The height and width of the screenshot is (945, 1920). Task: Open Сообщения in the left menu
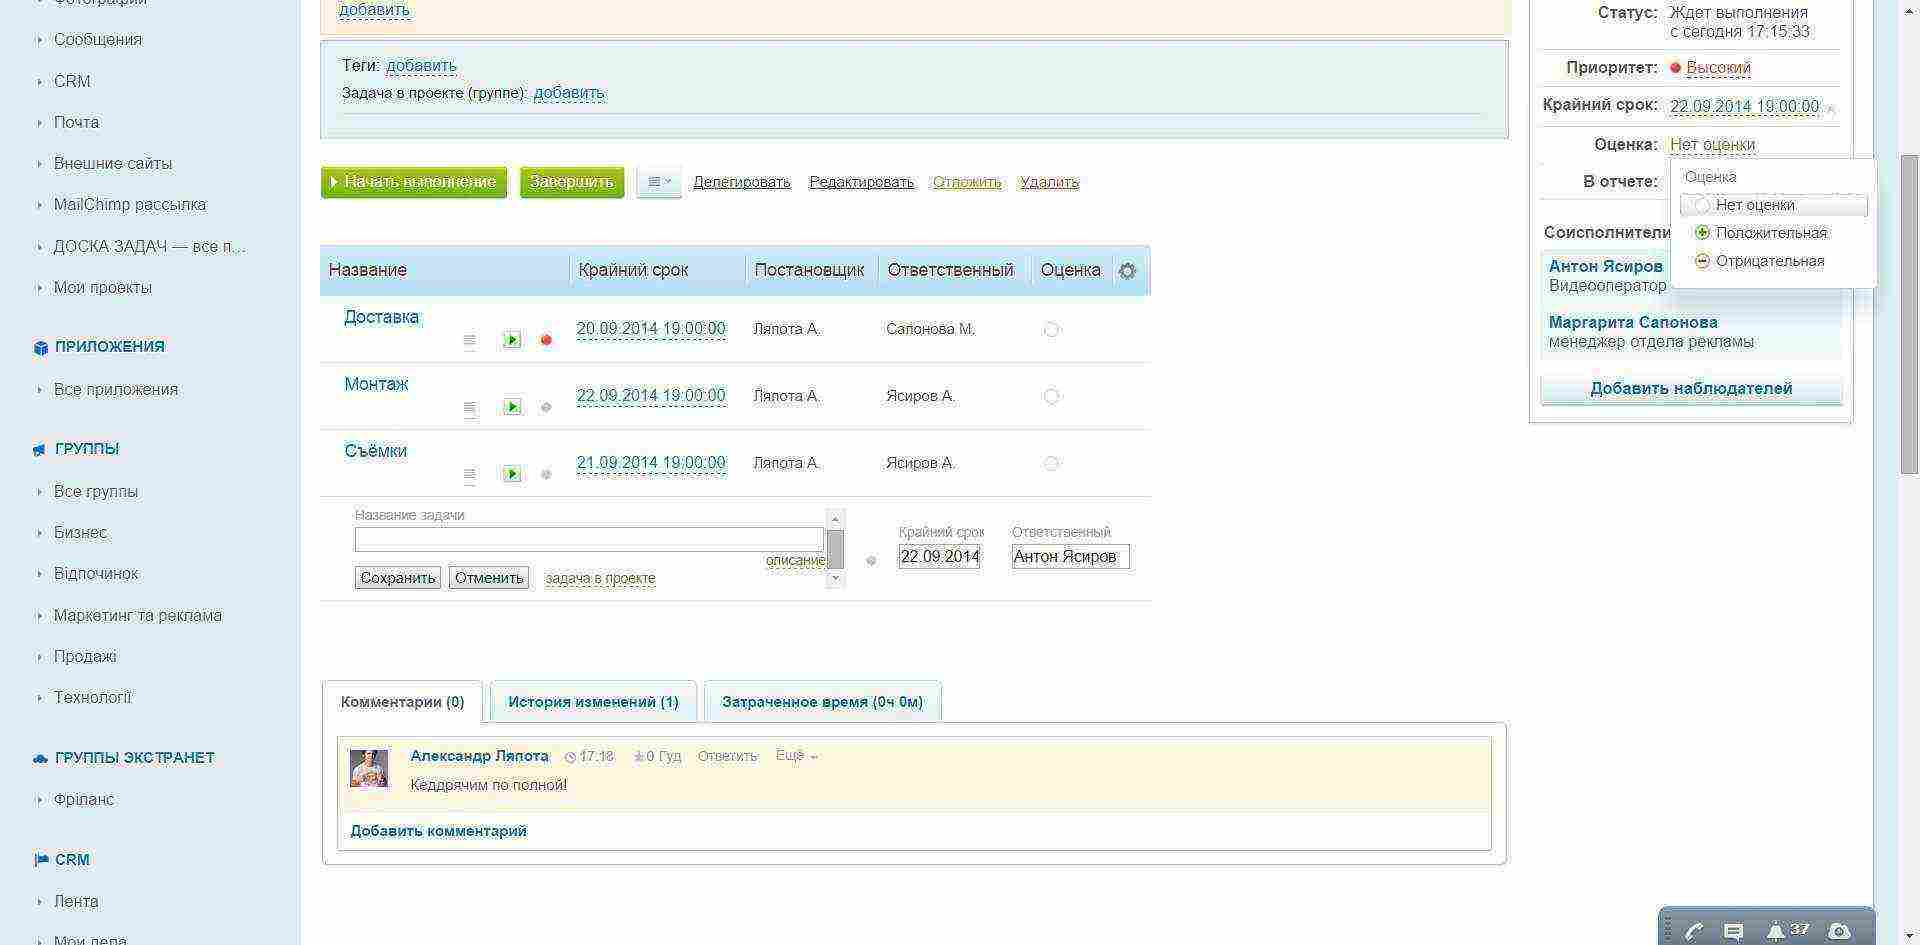click(98, 40)
